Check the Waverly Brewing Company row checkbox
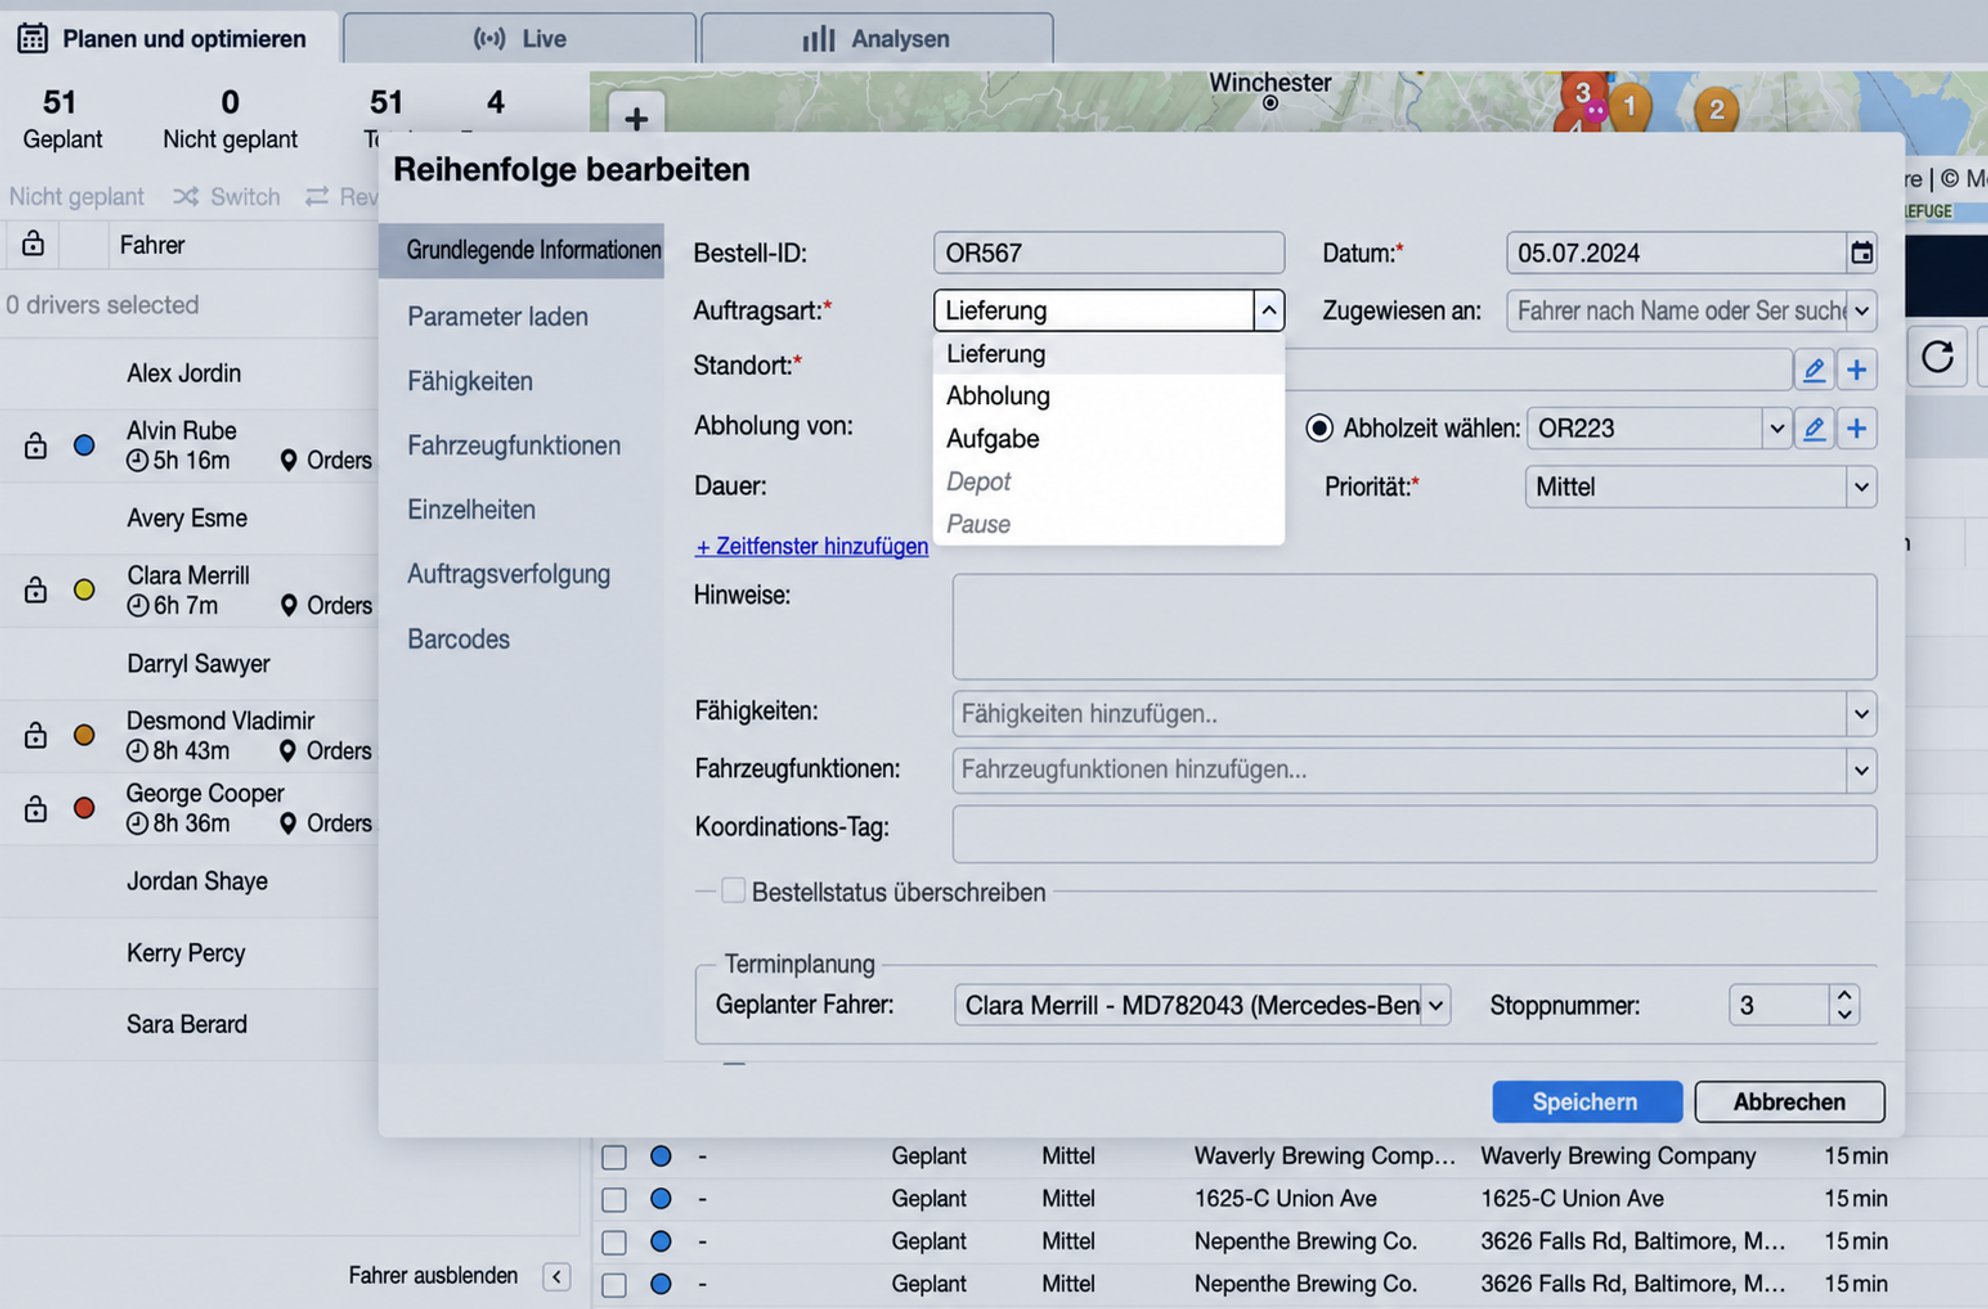1988x1309 pixels. click(614, 1157)
